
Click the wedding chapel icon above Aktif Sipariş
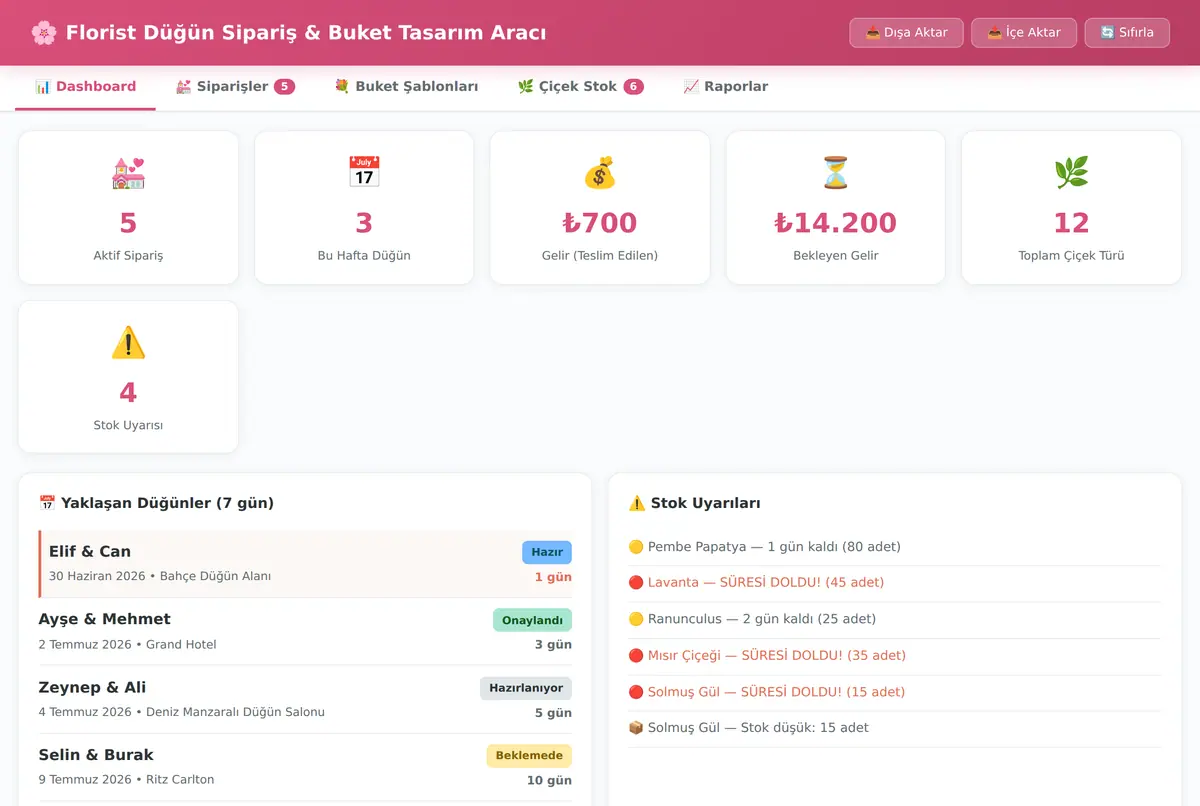[x=128, y=173]
